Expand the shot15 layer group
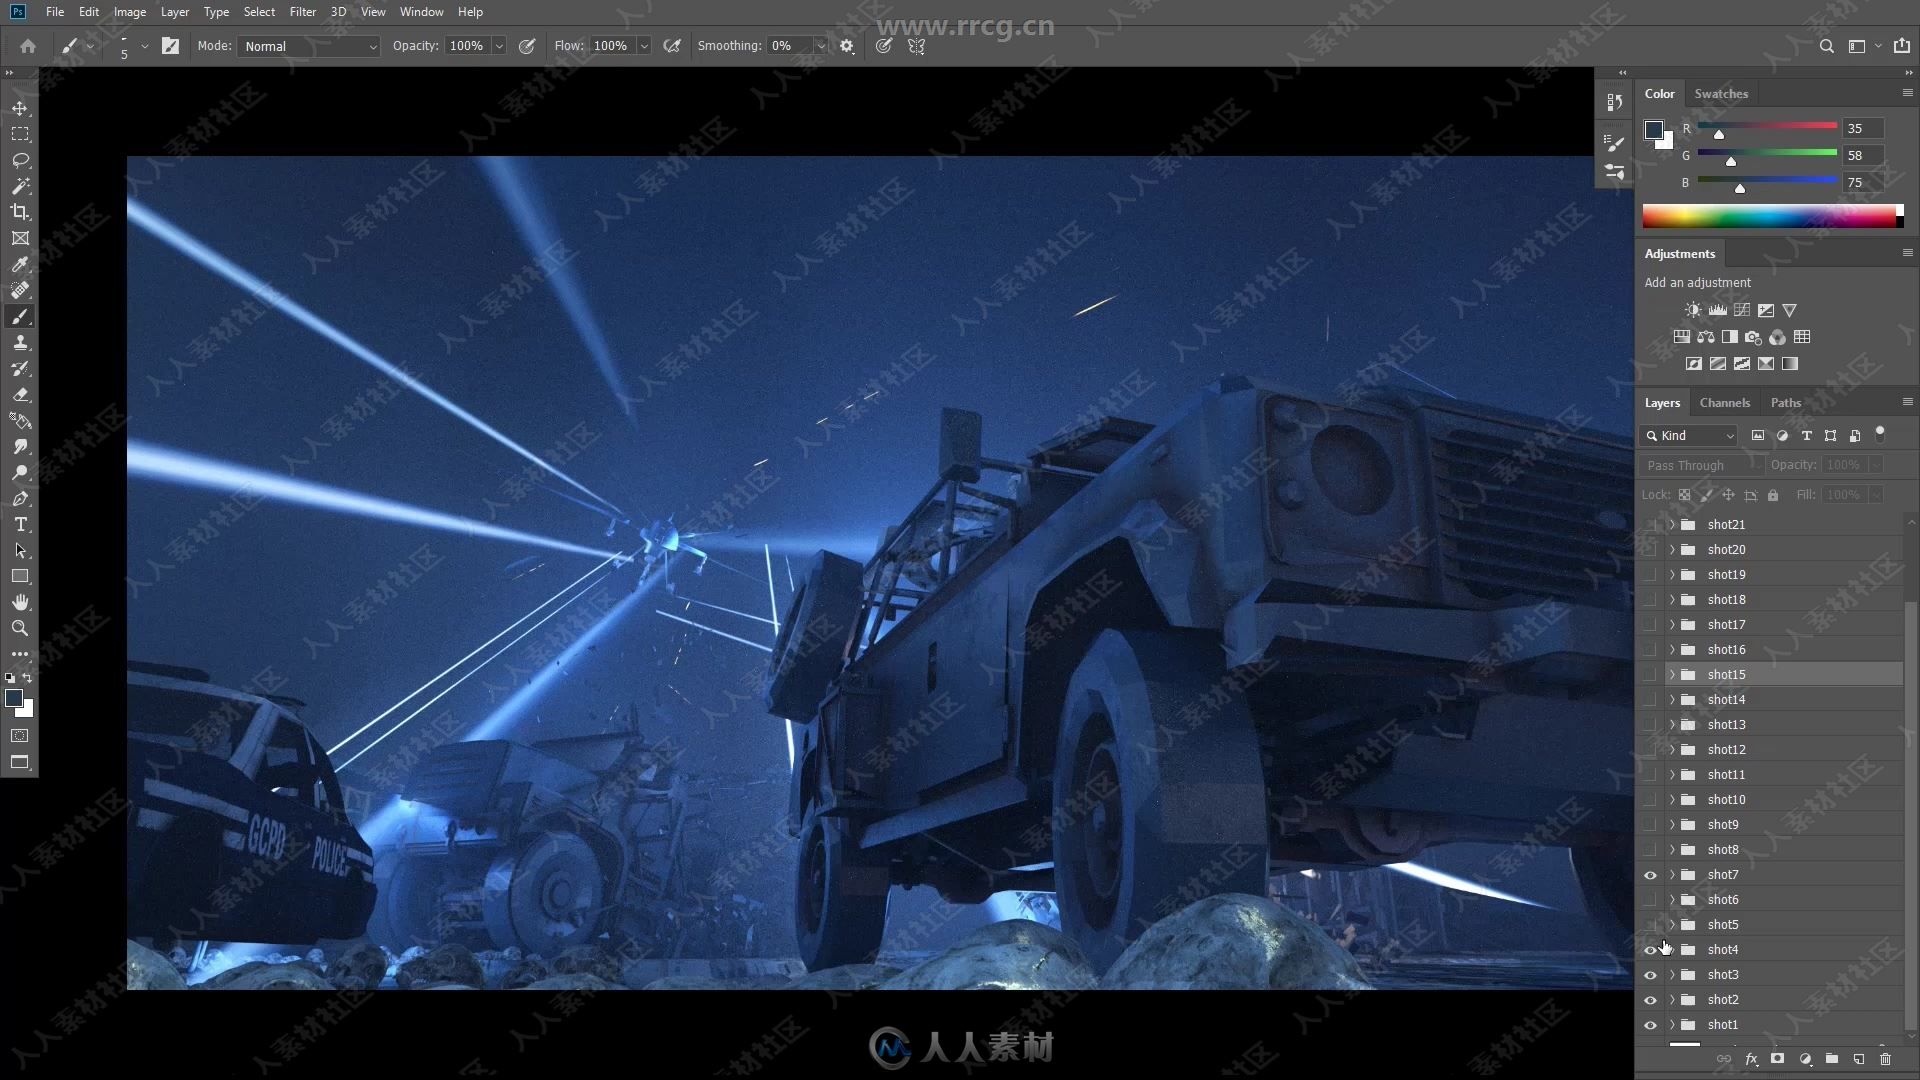Screen dimensions: 1920x1080 click(x=1669, y=674)
